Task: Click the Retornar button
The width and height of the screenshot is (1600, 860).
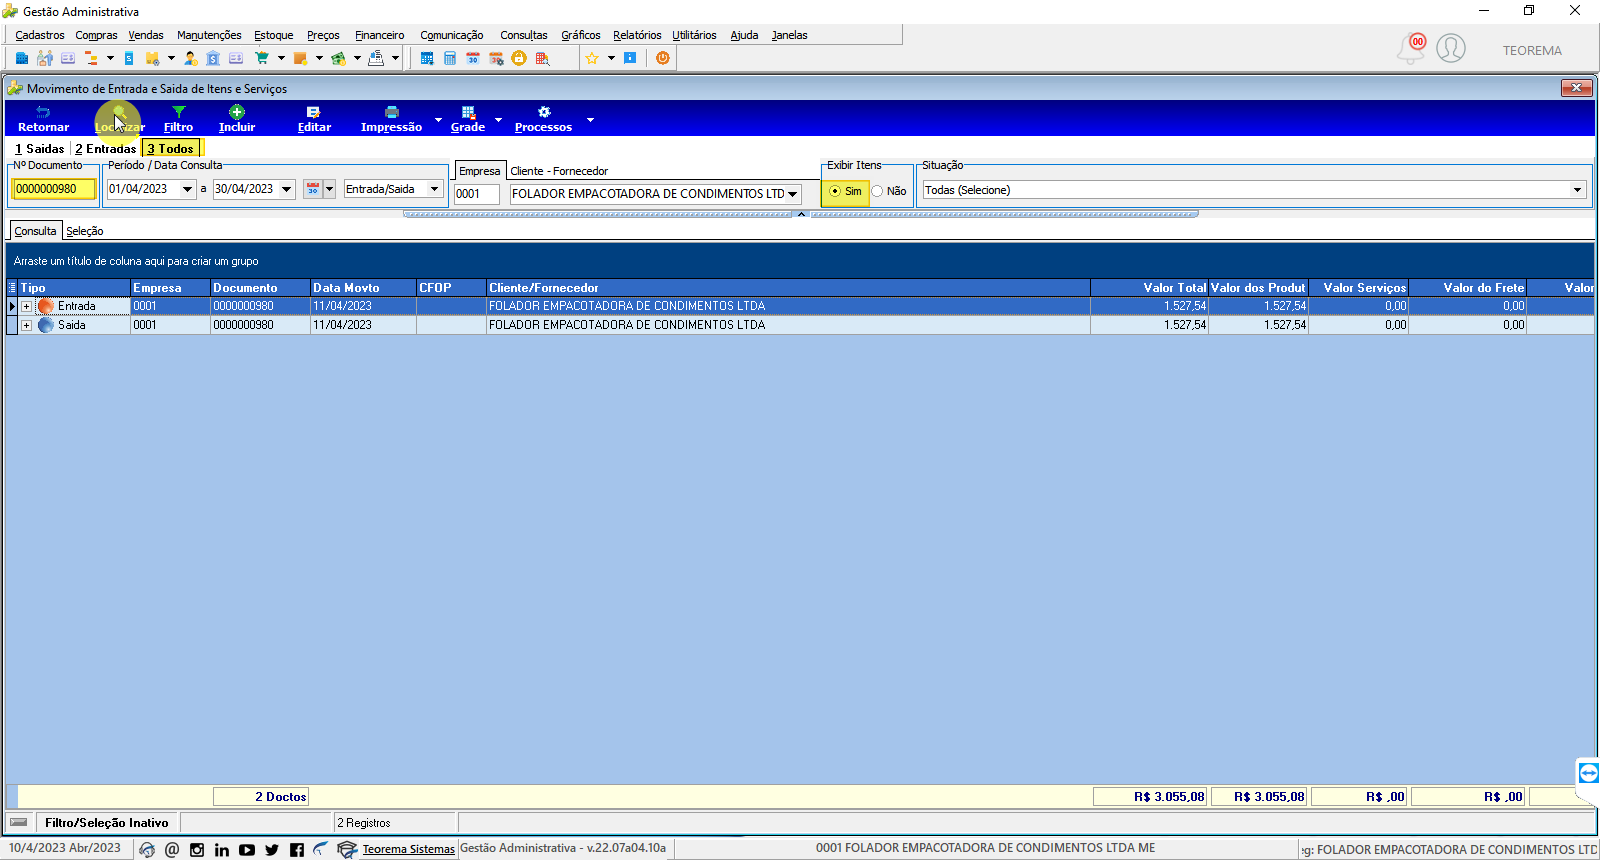Action: [x=43, y=119]
